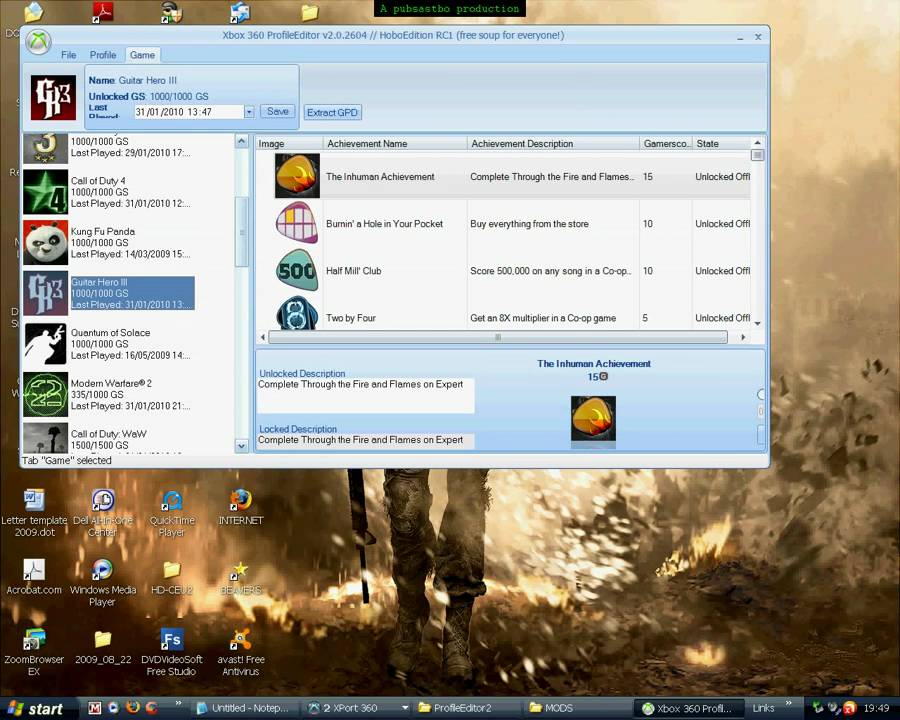This screenshot has height=720, width=900.
Task: Select the Quantum of Solace game icon
Action: click(45, 344)
